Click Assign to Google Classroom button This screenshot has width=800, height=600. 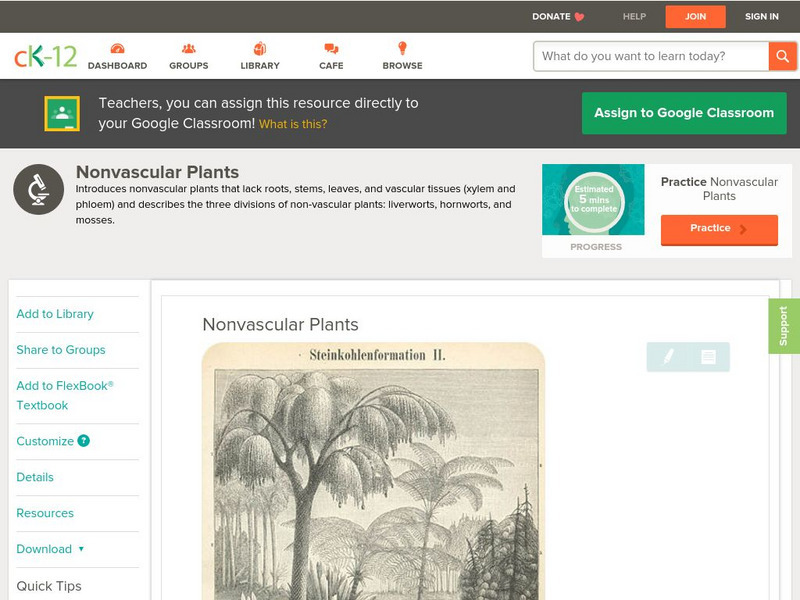coord(684,113)
